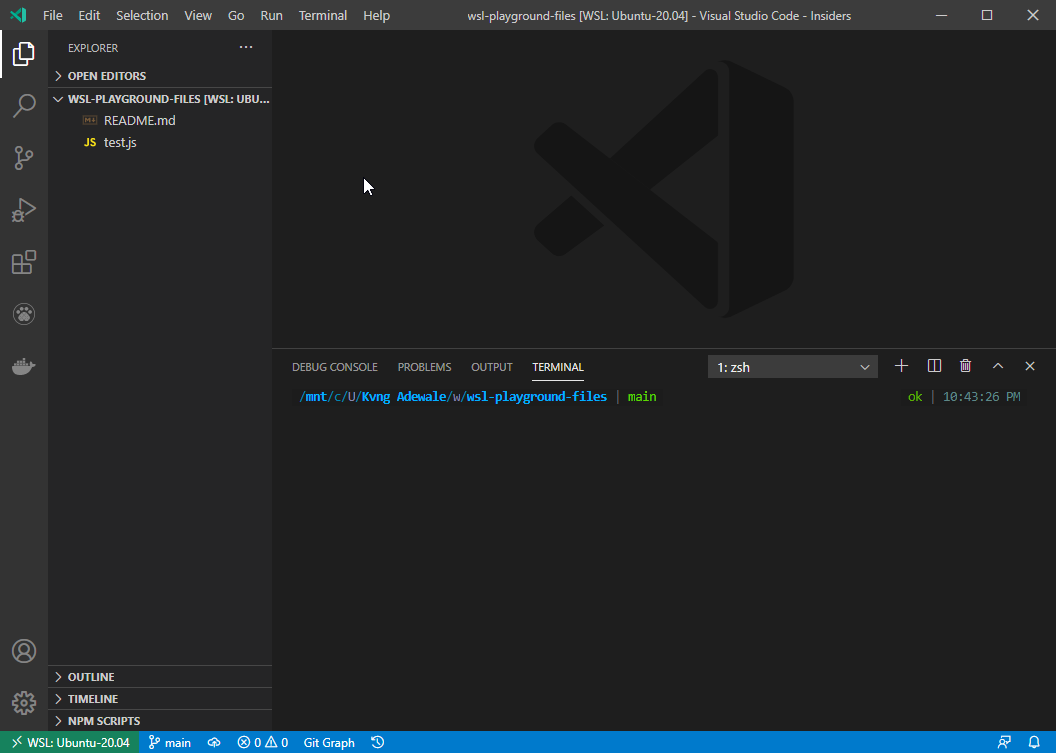The image size is (1056, 753).
Task: Click the VS Code logo in title bar
Action: (x=18, y=15)
